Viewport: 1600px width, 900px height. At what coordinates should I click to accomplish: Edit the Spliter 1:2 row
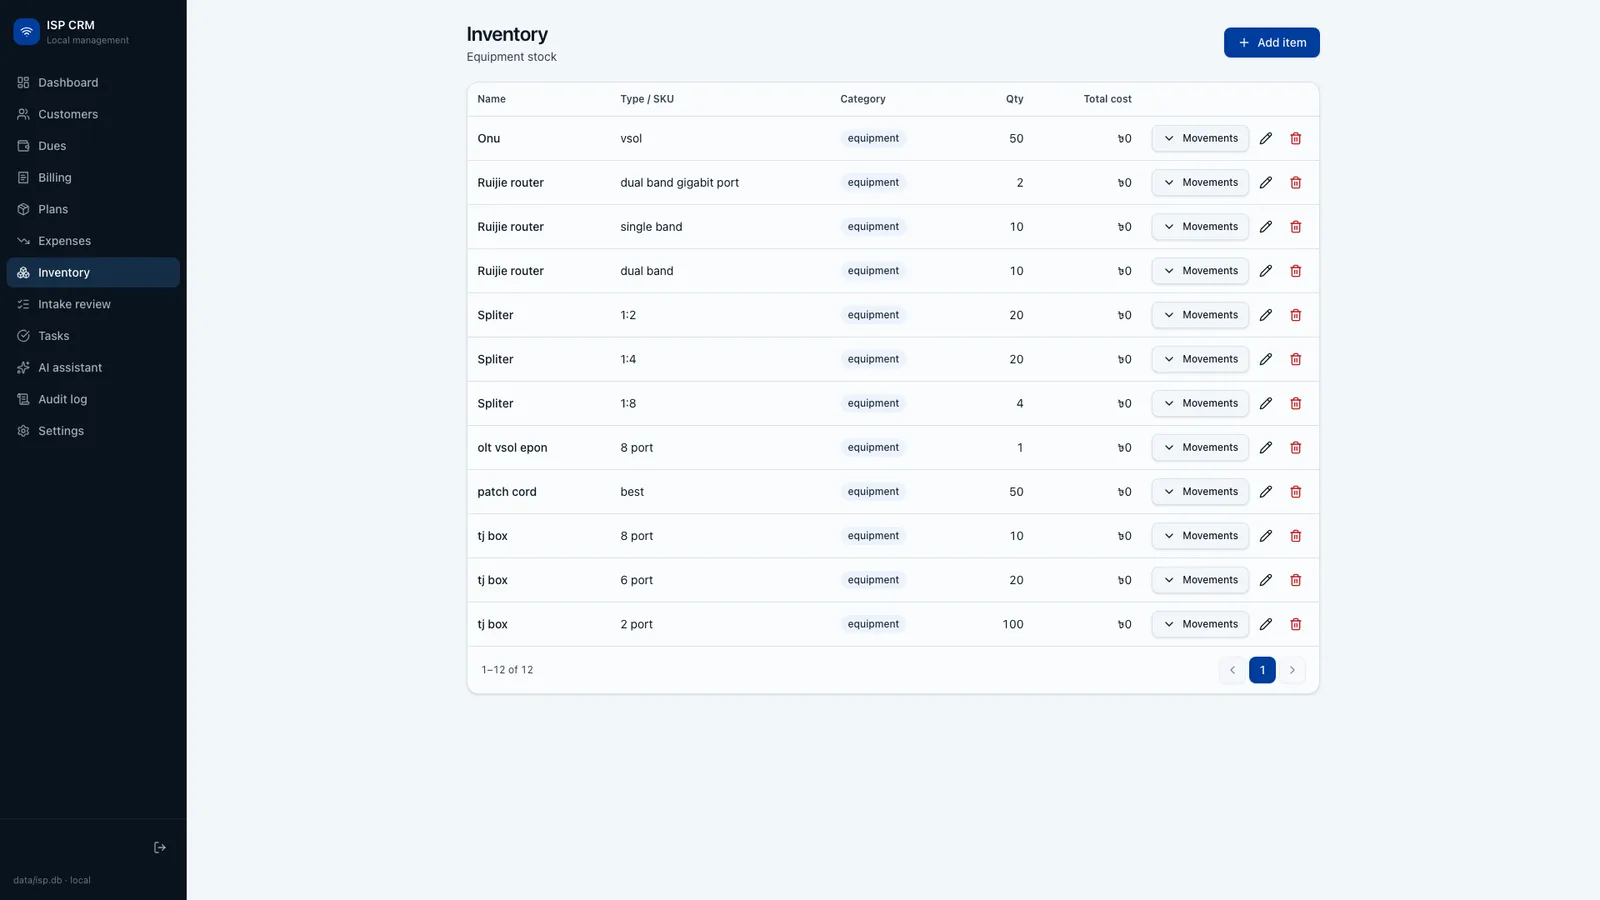click(1265, 315)
